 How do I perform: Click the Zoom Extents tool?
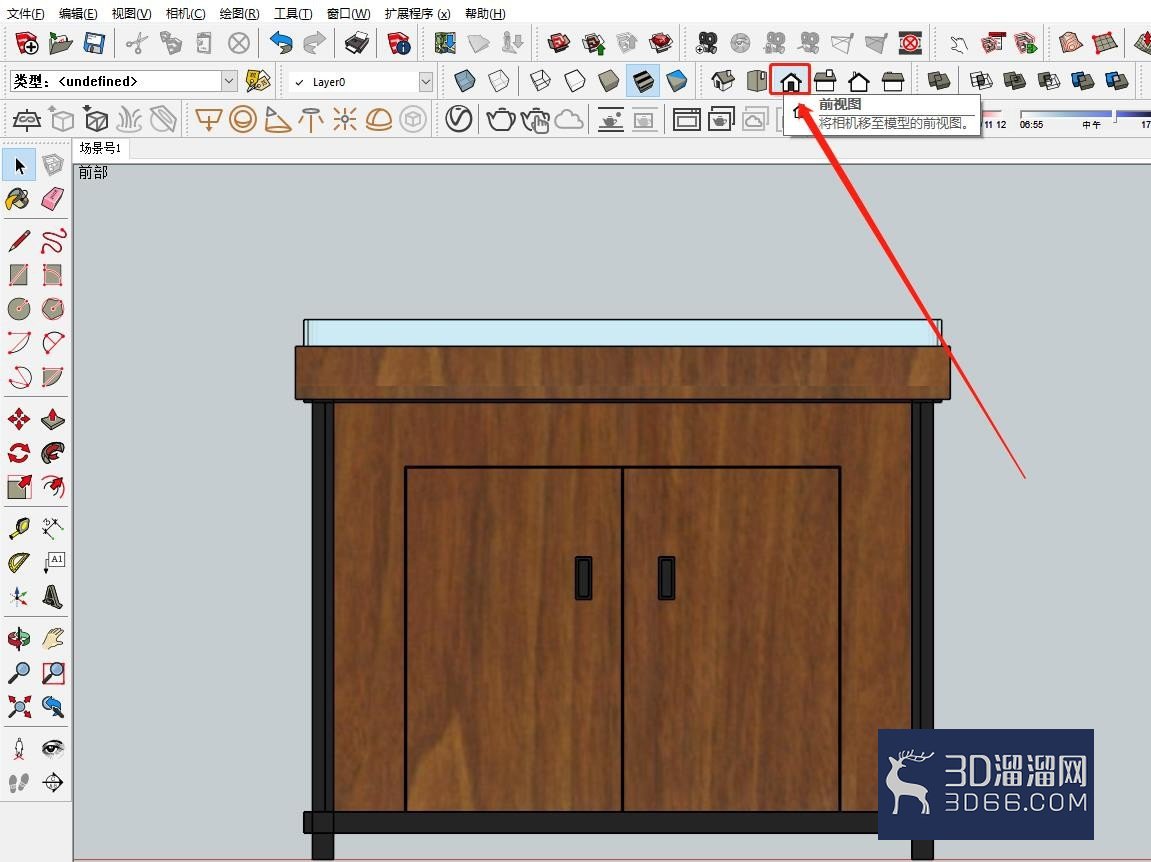point(19,706)
